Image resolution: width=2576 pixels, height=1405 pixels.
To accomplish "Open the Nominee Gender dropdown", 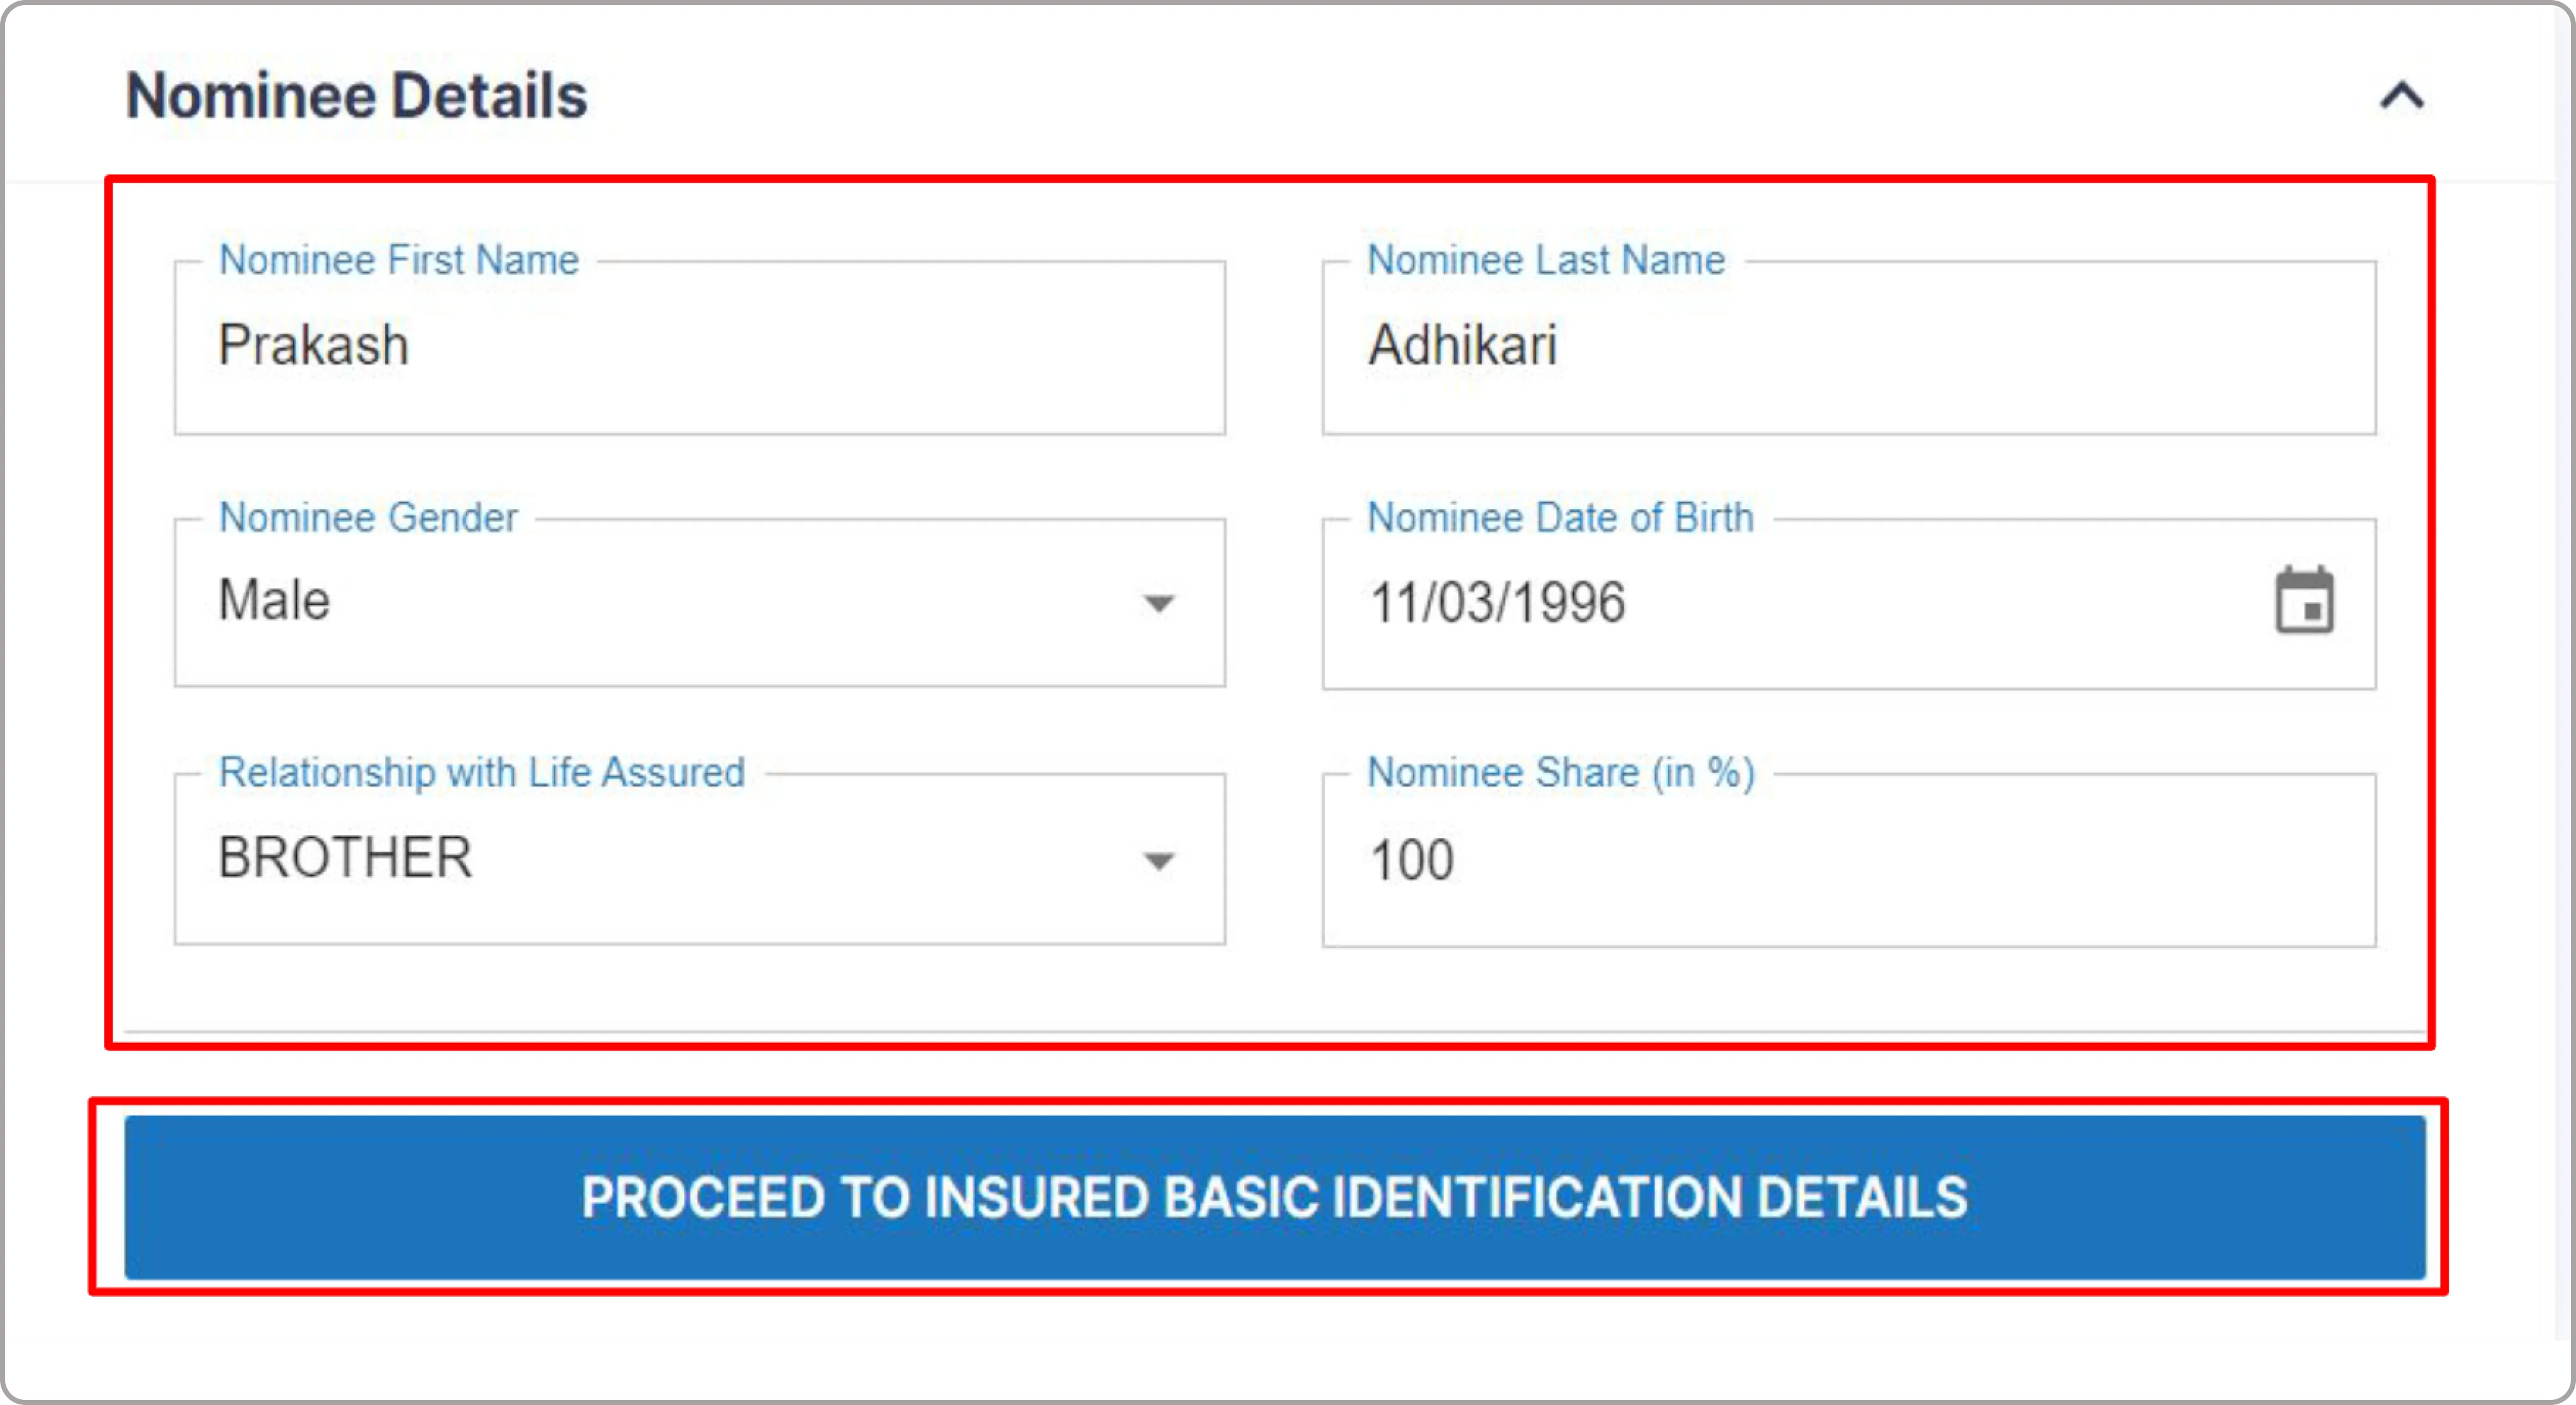I will (x=700, y=603).
